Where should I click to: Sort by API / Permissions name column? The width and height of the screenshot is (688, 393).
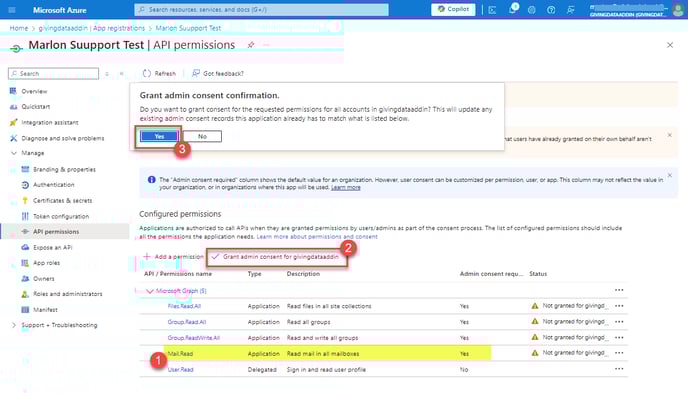click(x=178, y=274)
